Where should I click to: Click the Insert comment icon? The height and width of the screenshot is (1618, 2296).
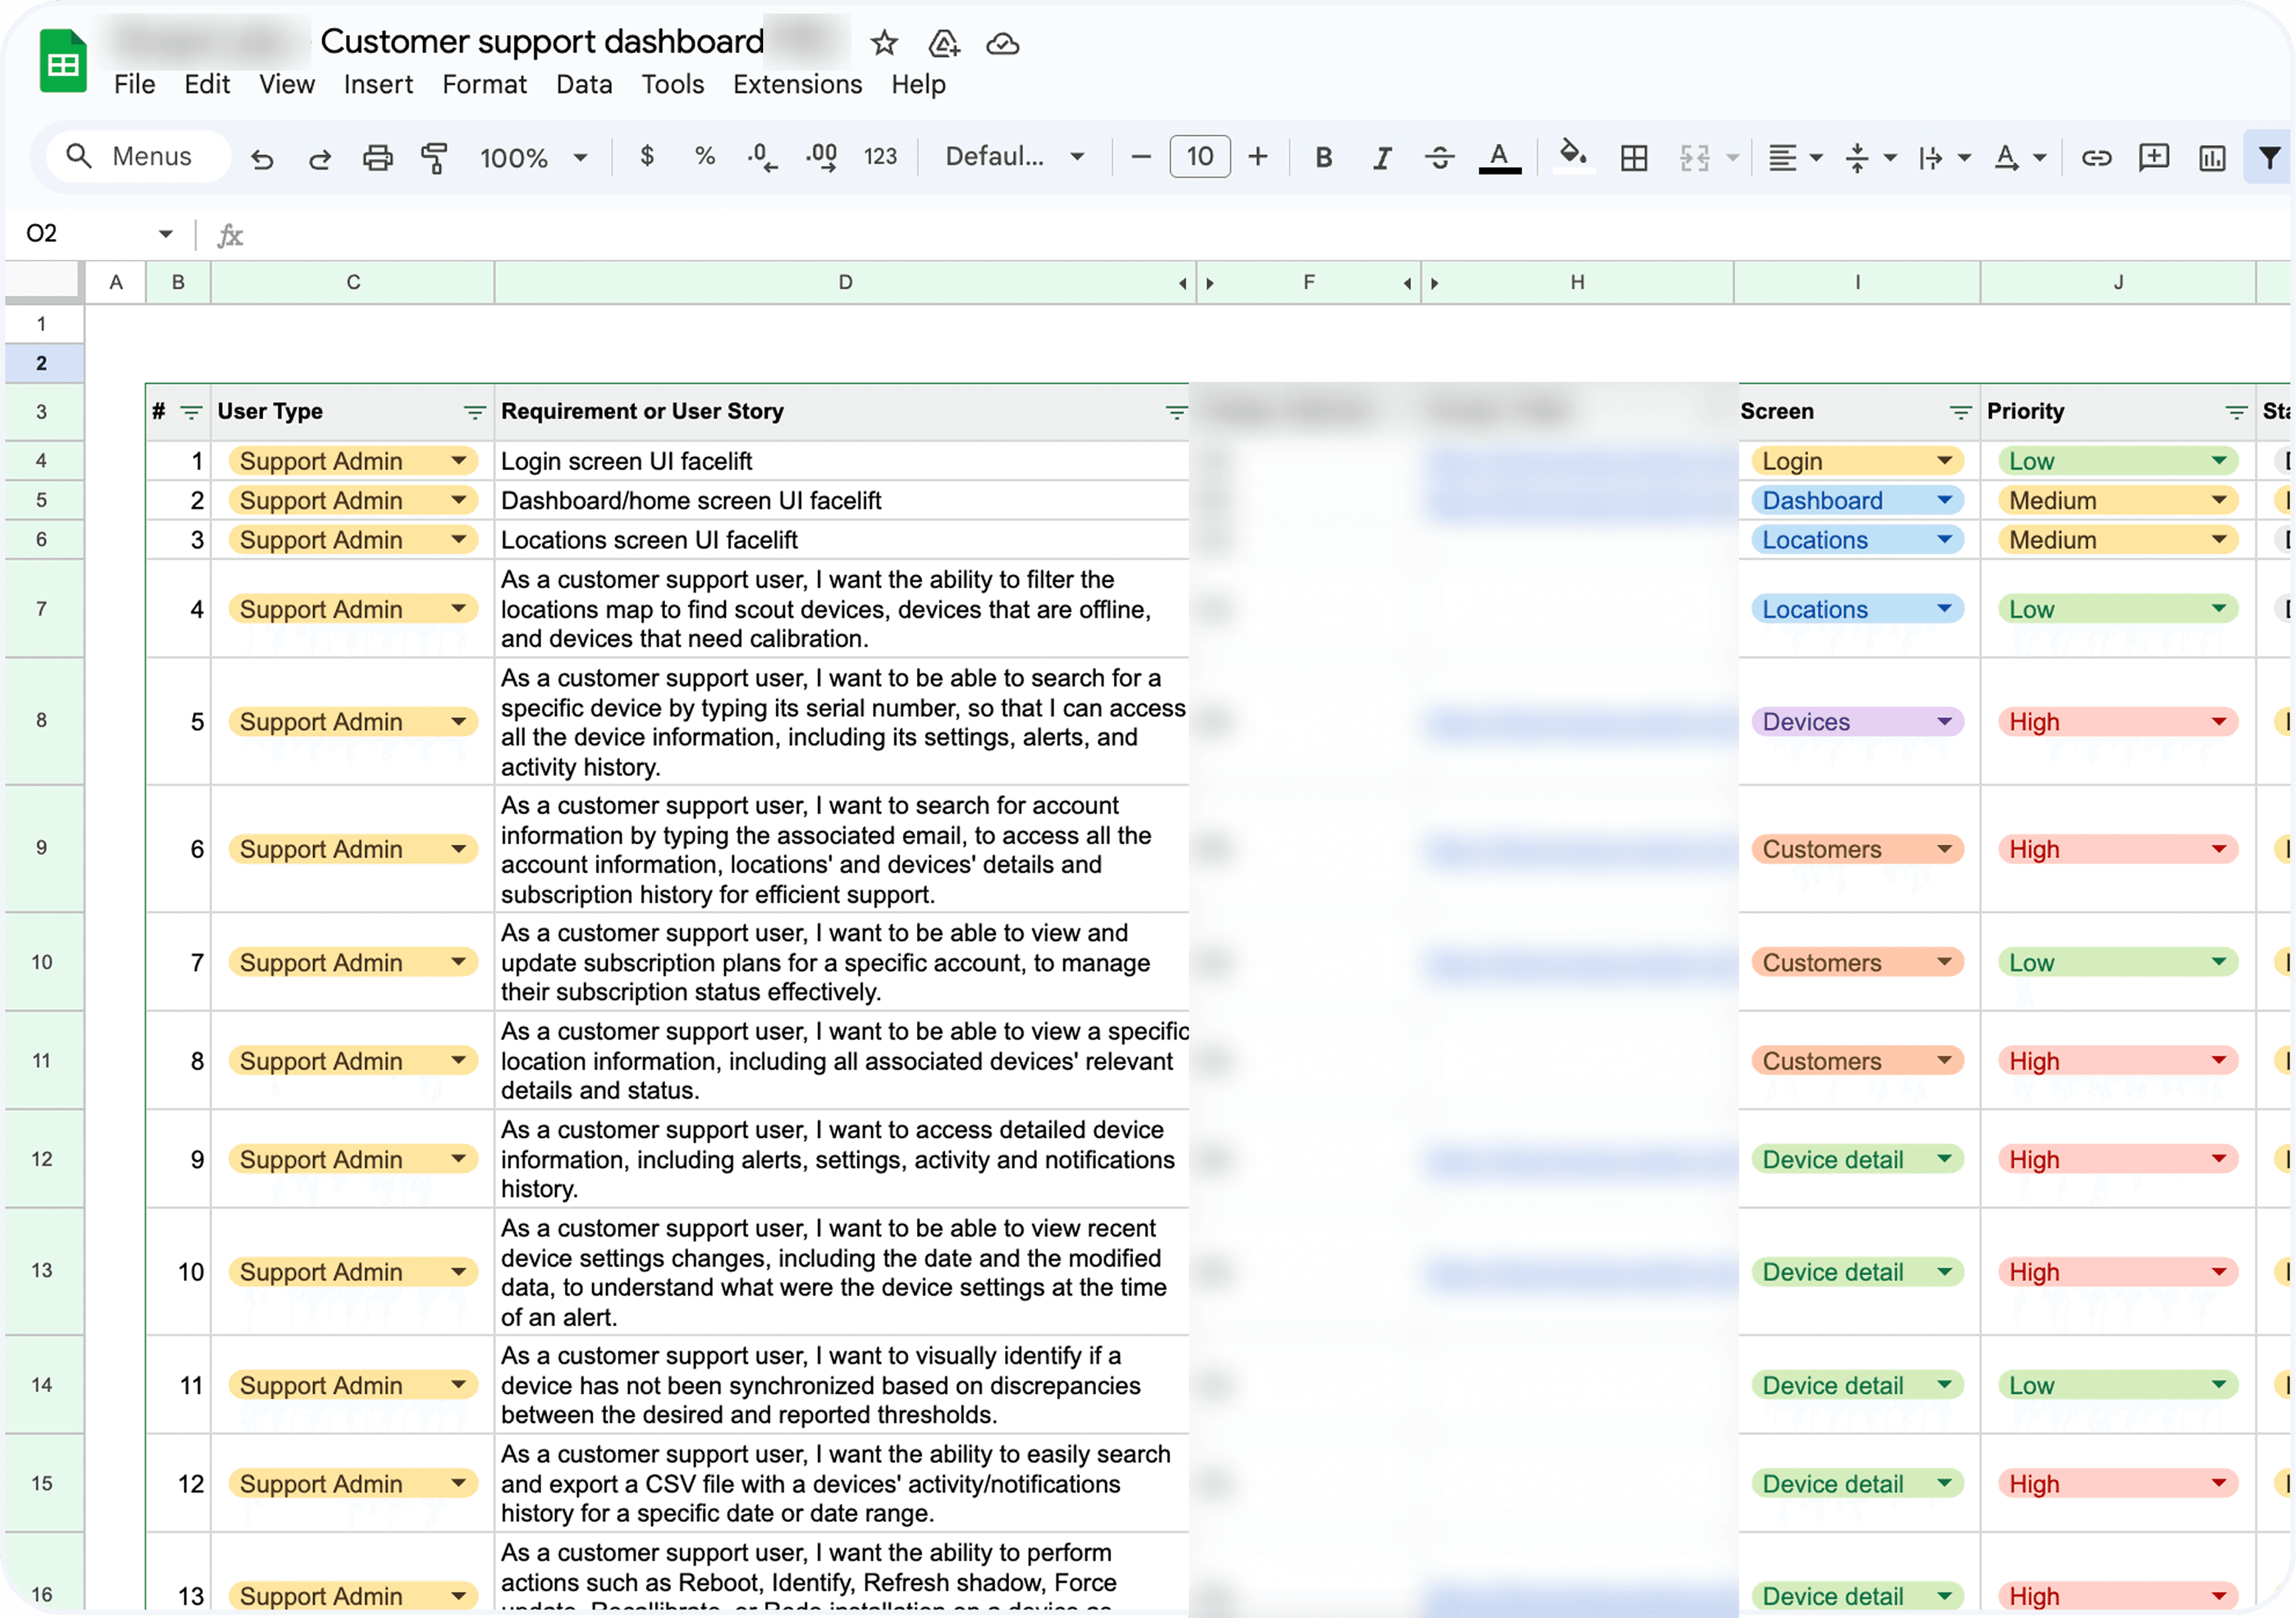point(2153,157)
